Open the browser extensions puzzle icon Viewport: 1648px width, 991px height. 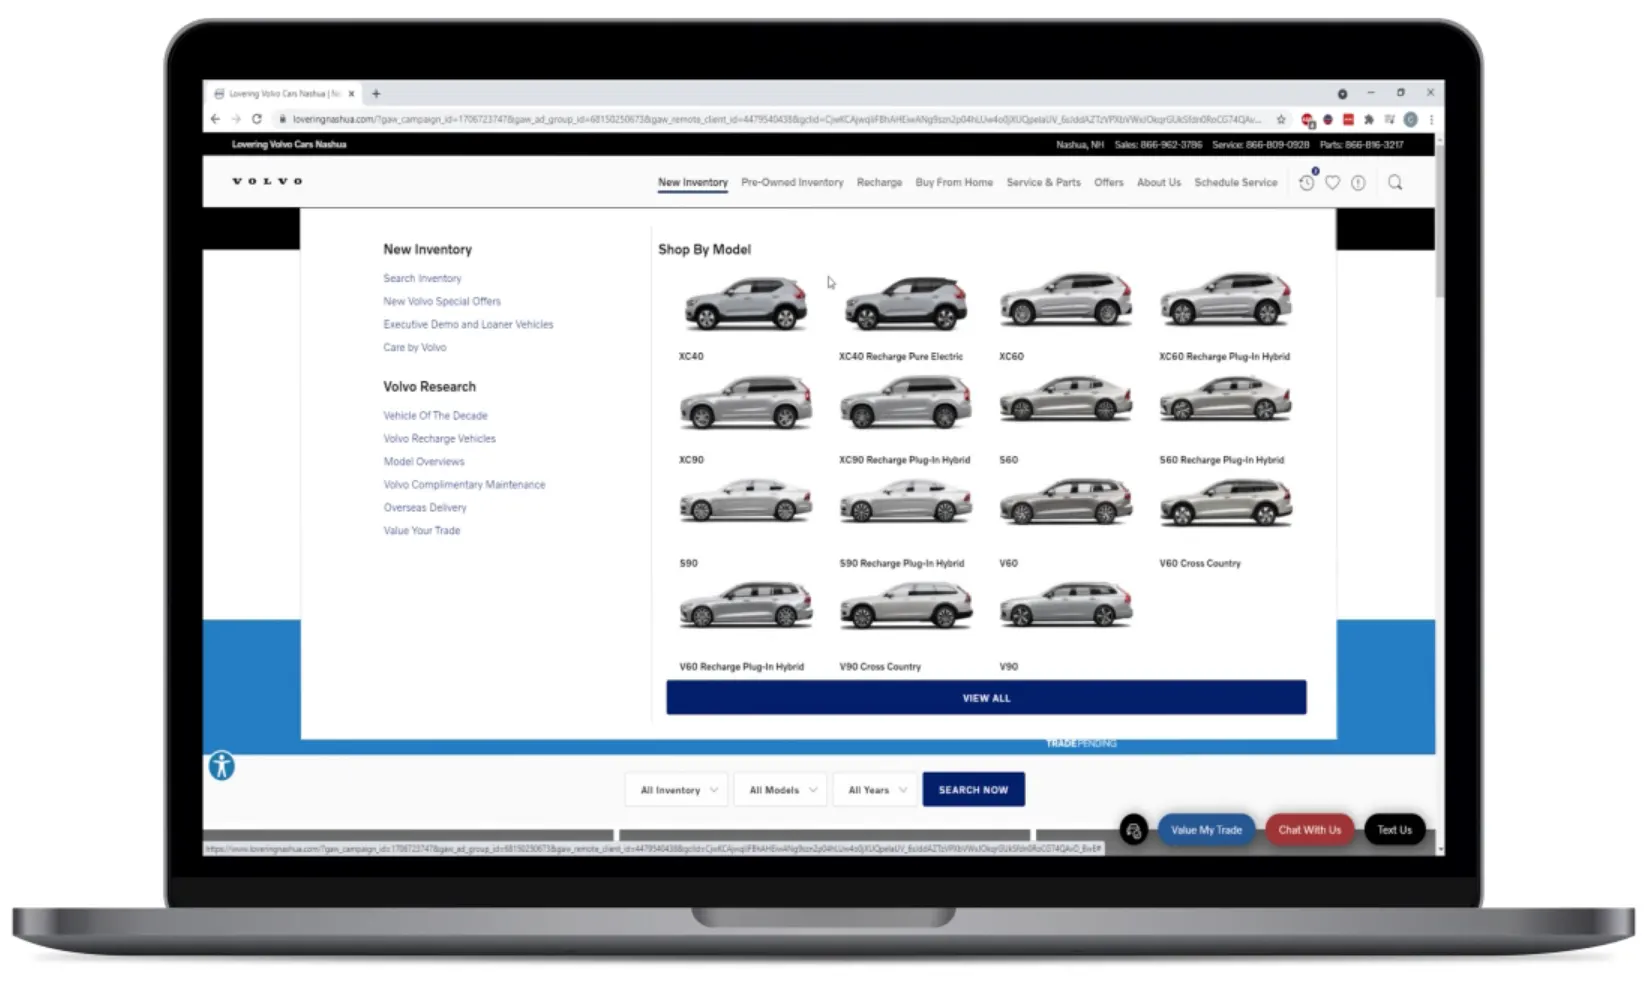pyautogui.click(x=1369, y=119)
